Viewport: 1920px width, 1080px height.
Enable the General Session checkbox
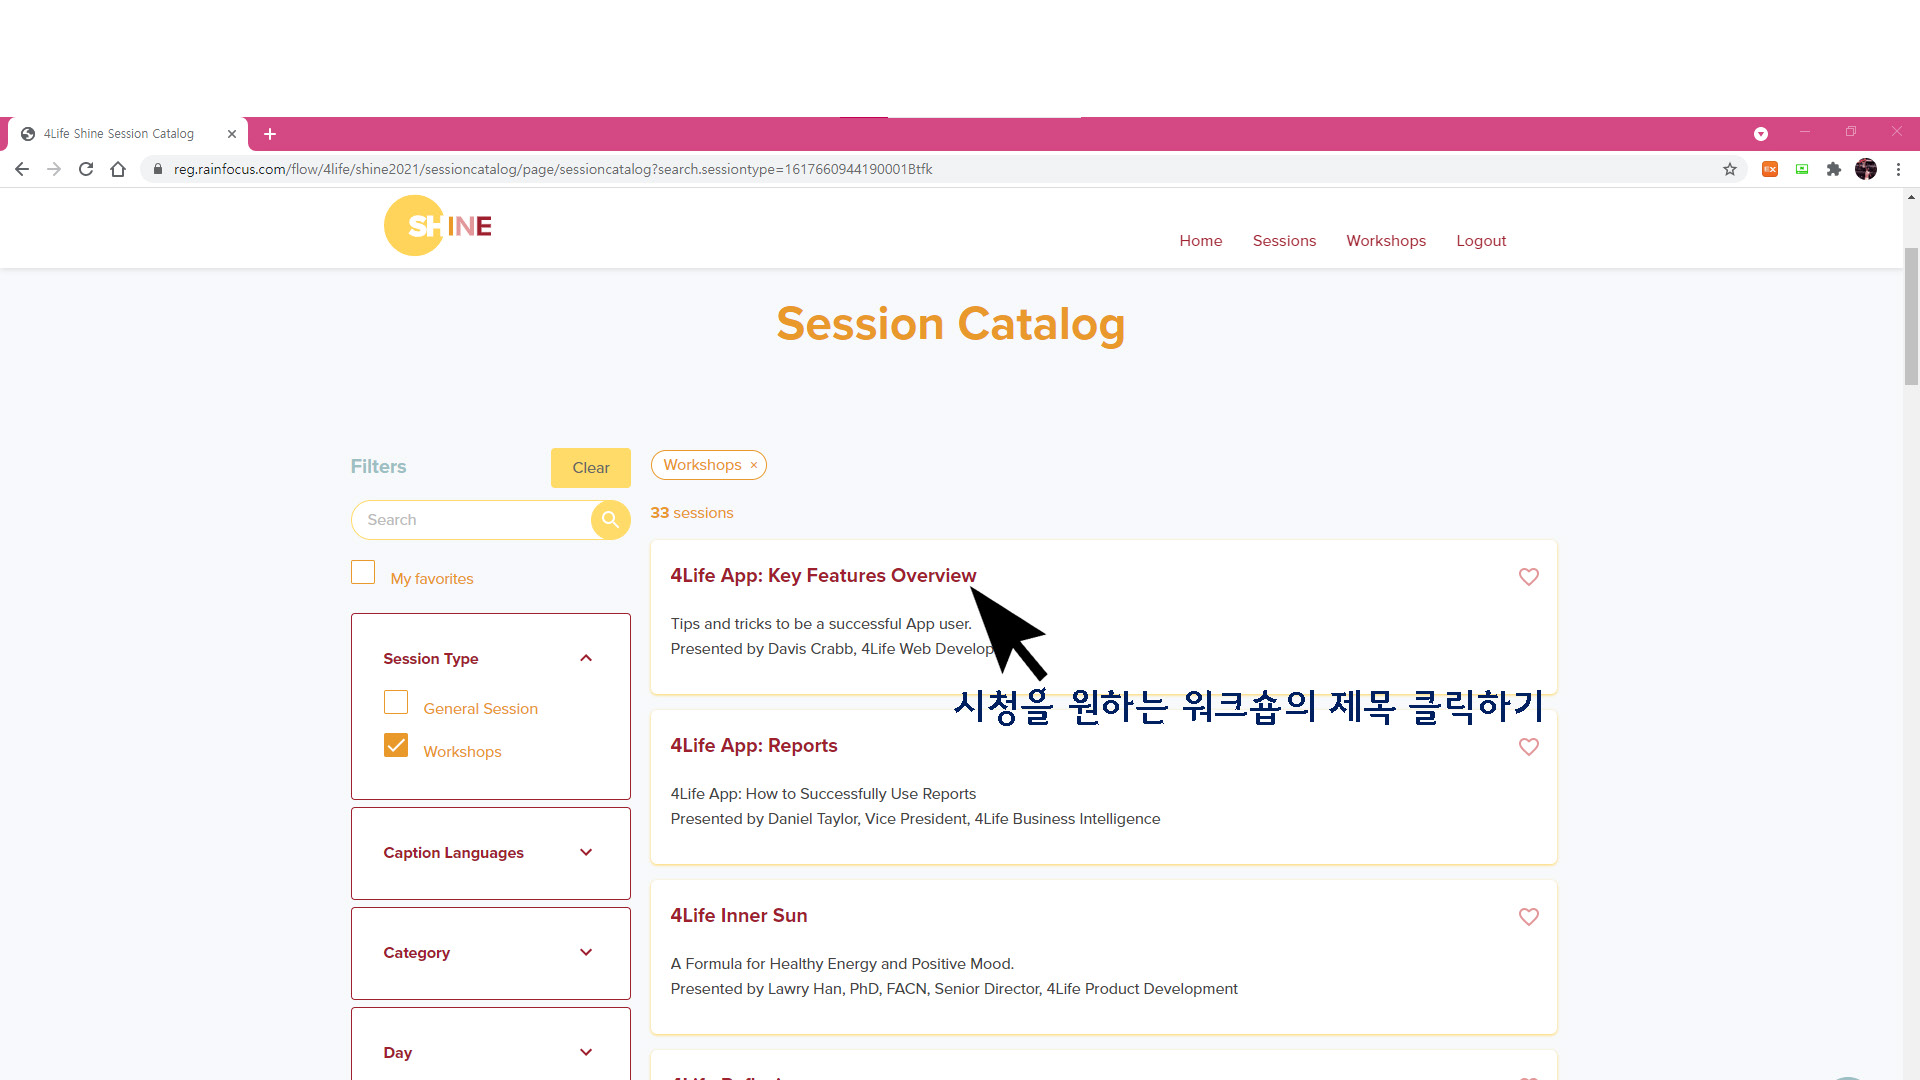(x=396, y=702)
